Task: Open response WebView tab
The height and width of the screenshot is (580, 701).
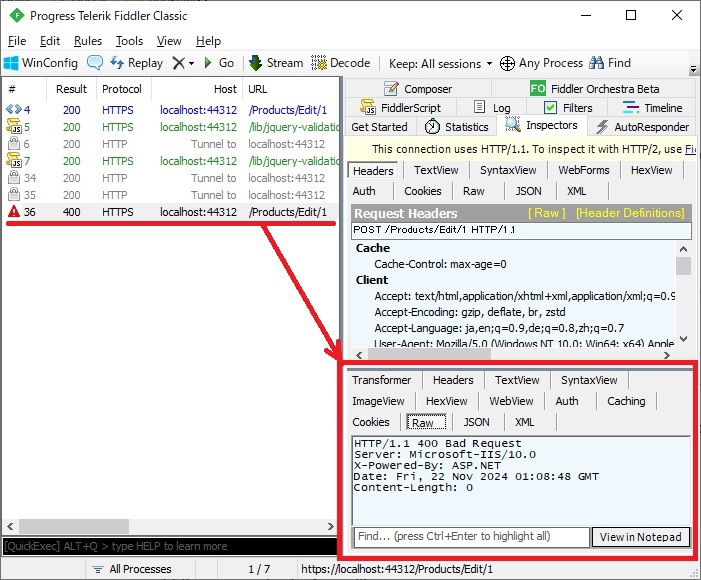Action: click(x=511, y=401)
